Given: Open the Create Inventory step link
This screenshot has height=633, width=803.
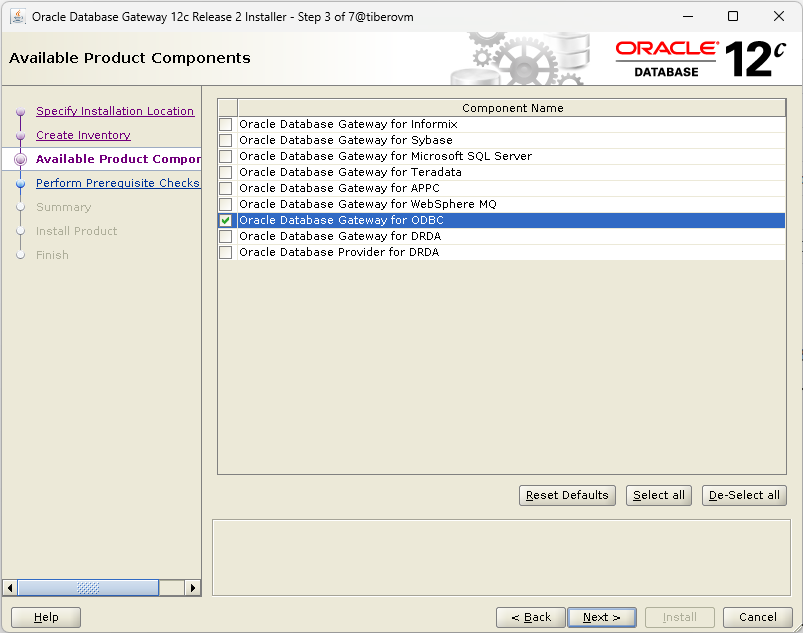Looking at the screenshot, I should pyautogui.click(x=83, y=135).
